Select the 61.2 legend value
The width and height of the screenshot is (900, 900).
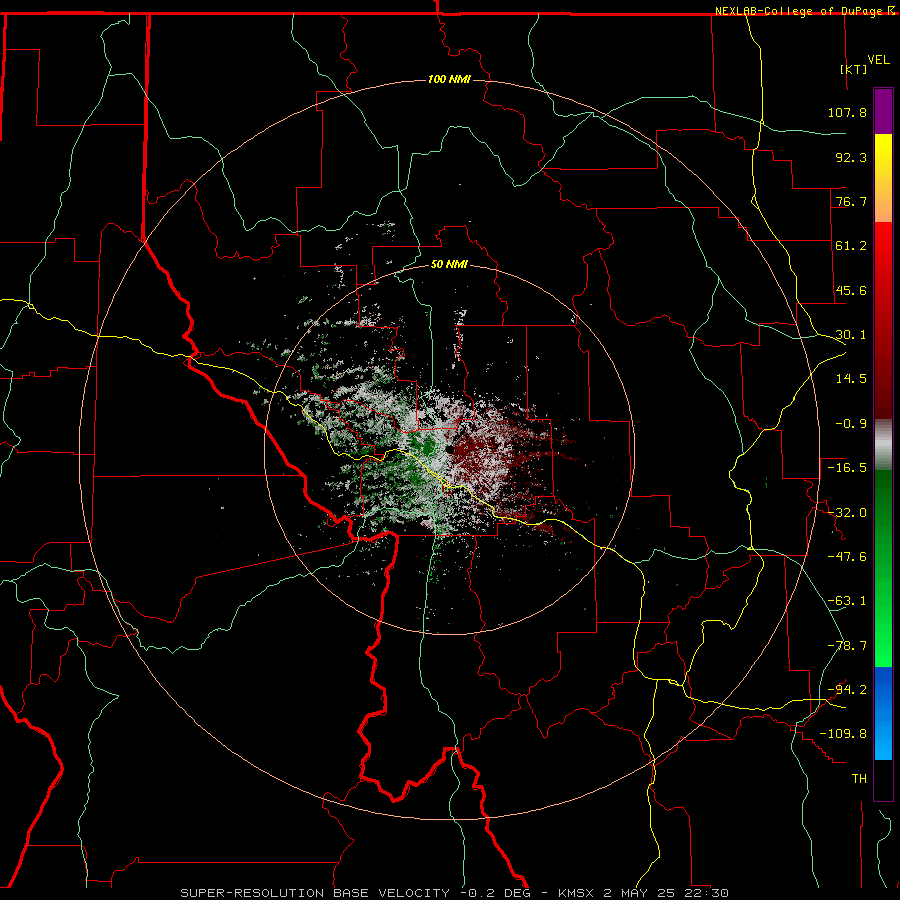[x=851, y=246]
